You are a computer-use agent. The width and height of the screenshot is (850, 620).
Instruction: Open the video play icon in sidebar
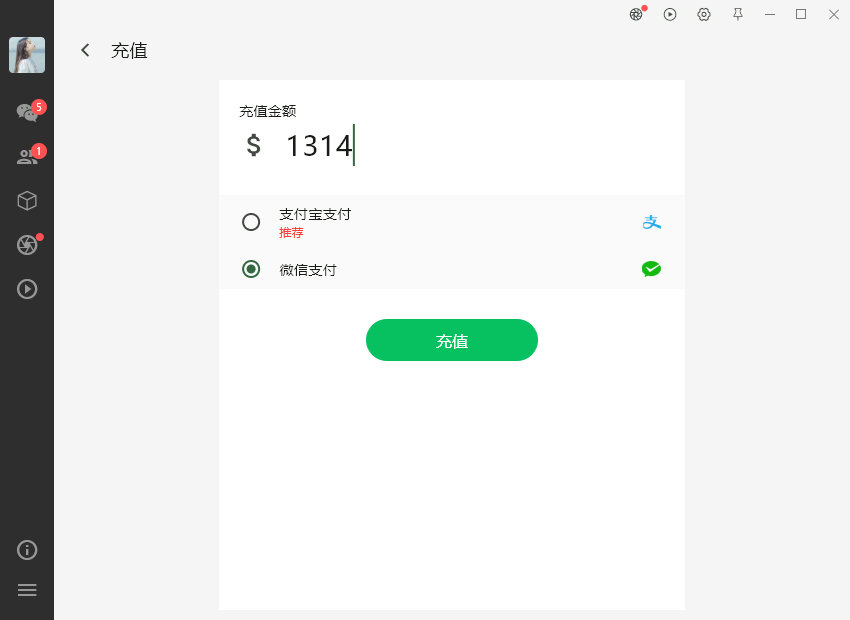(x=27, y=289)
